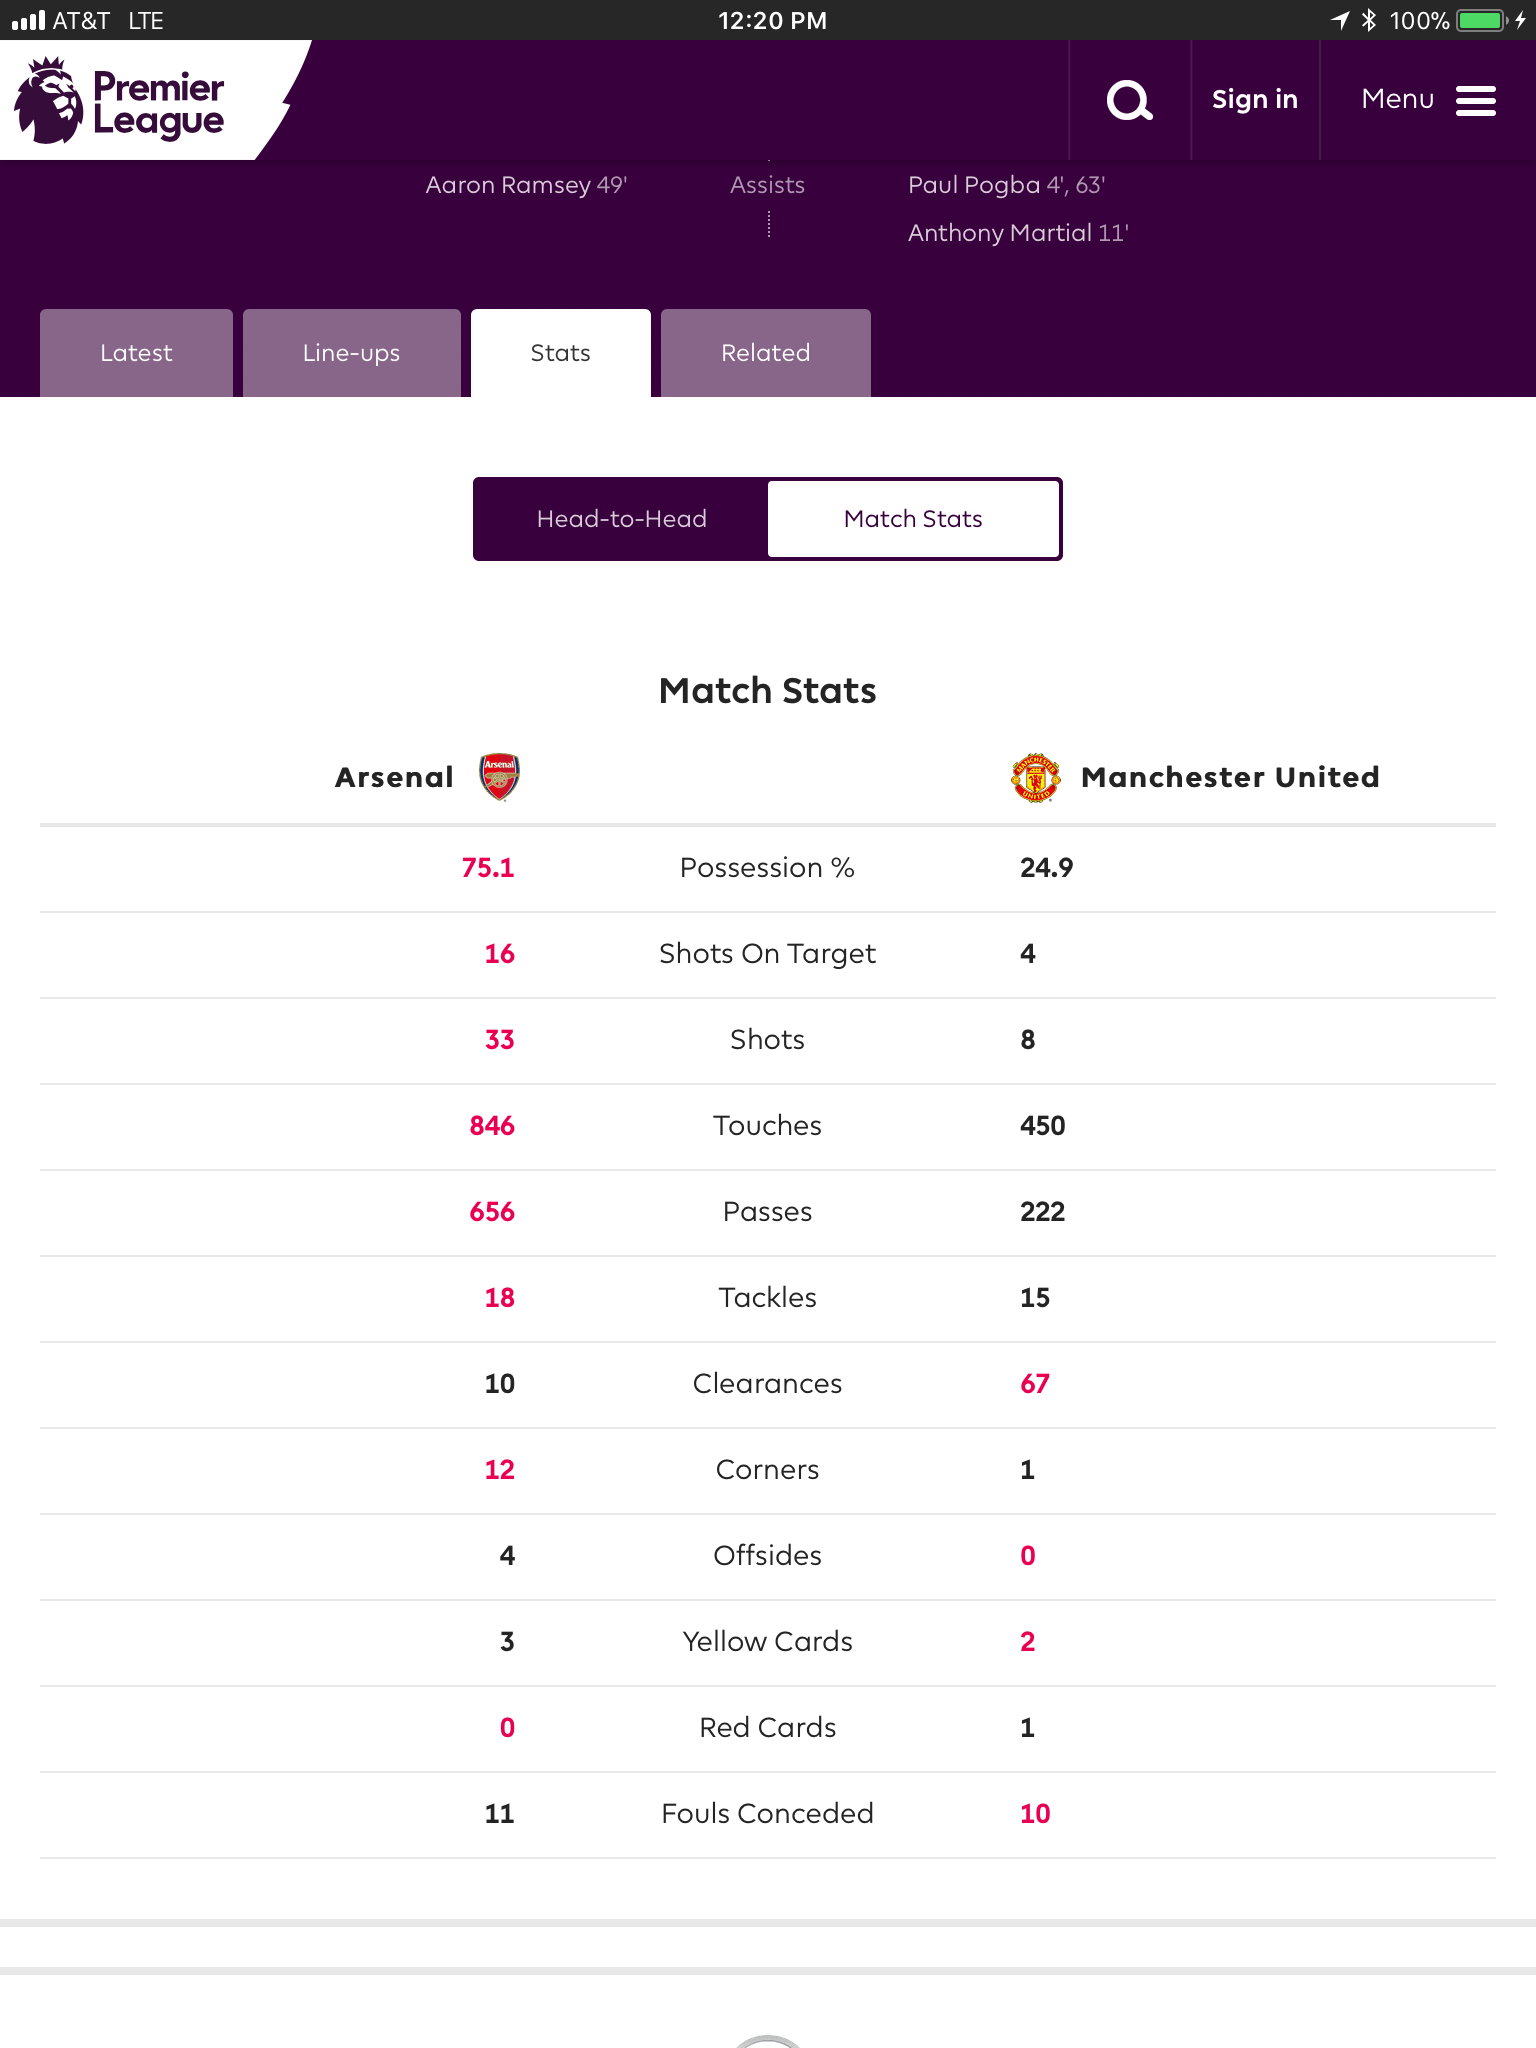
Task: Select the Match Stats toggle option
Action: pos(913,519)
